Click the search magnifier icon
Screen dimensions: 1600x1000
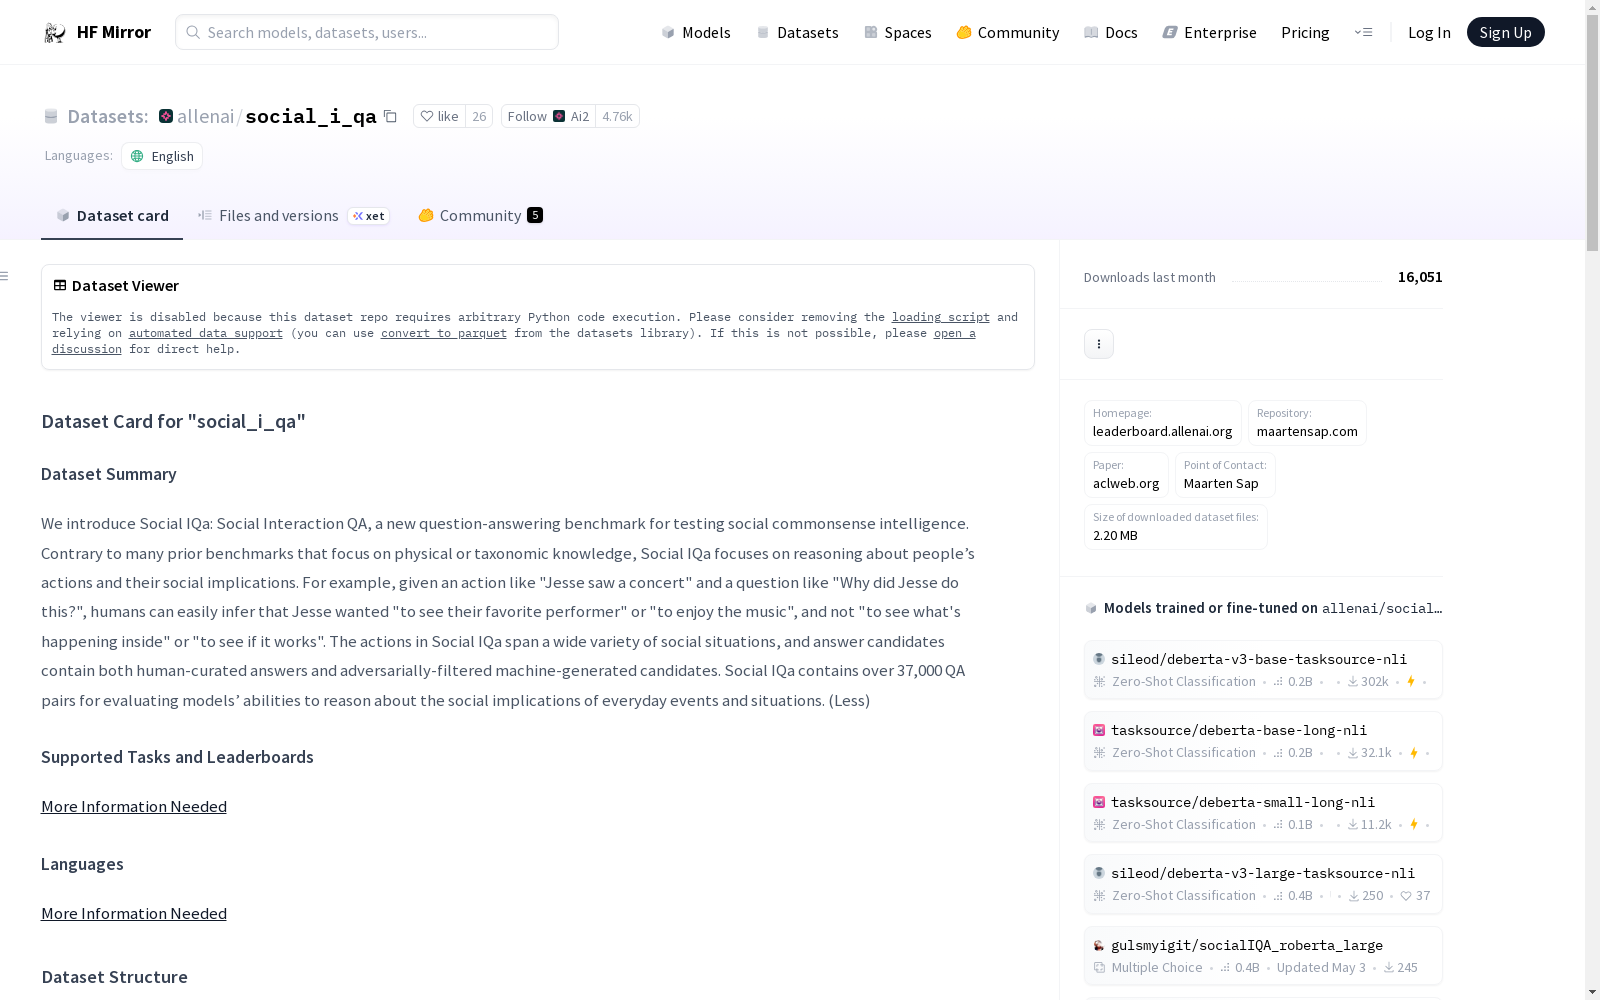click(x=193, y=32)
